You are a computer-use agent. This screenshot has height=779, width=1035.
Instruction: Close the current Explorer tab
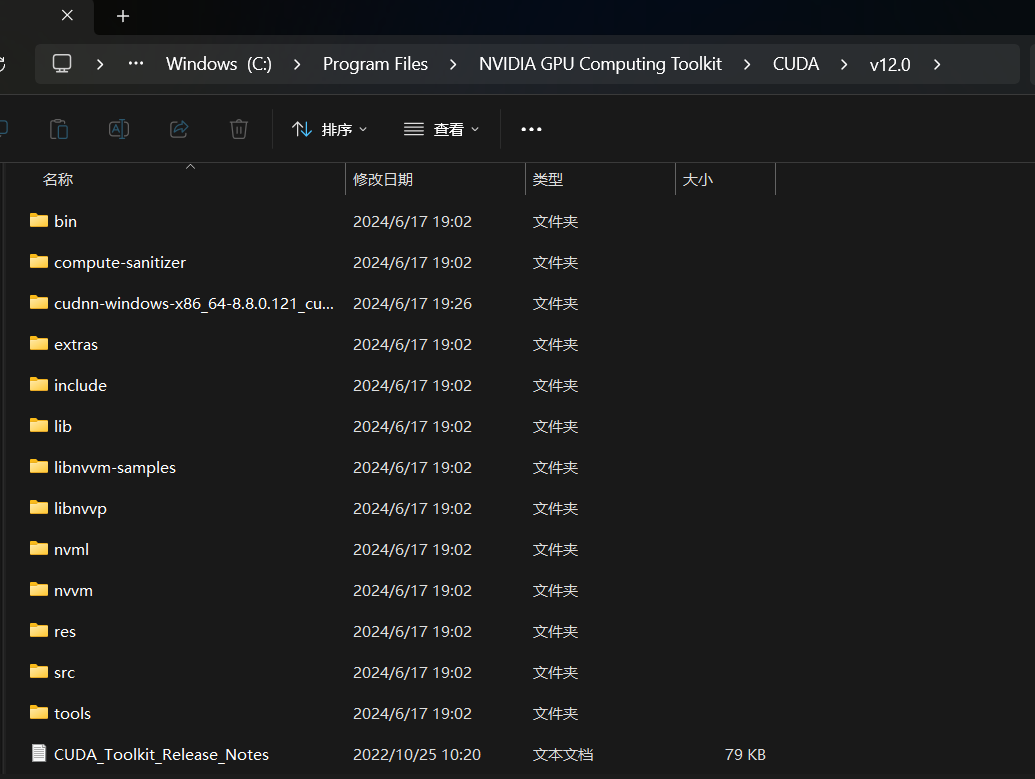pos(67,15)
